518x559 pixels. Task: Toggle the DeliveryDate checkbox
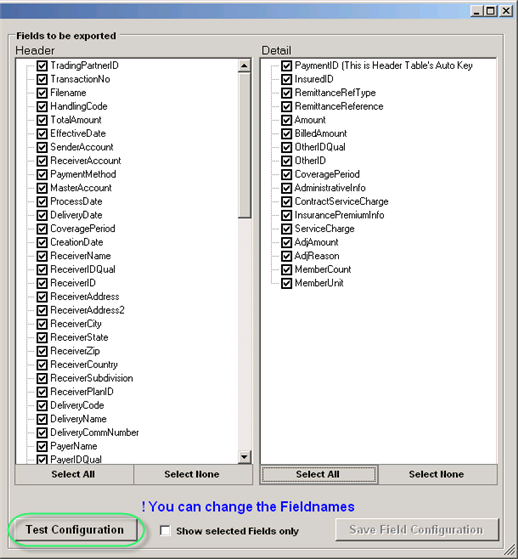coord(42,215)
